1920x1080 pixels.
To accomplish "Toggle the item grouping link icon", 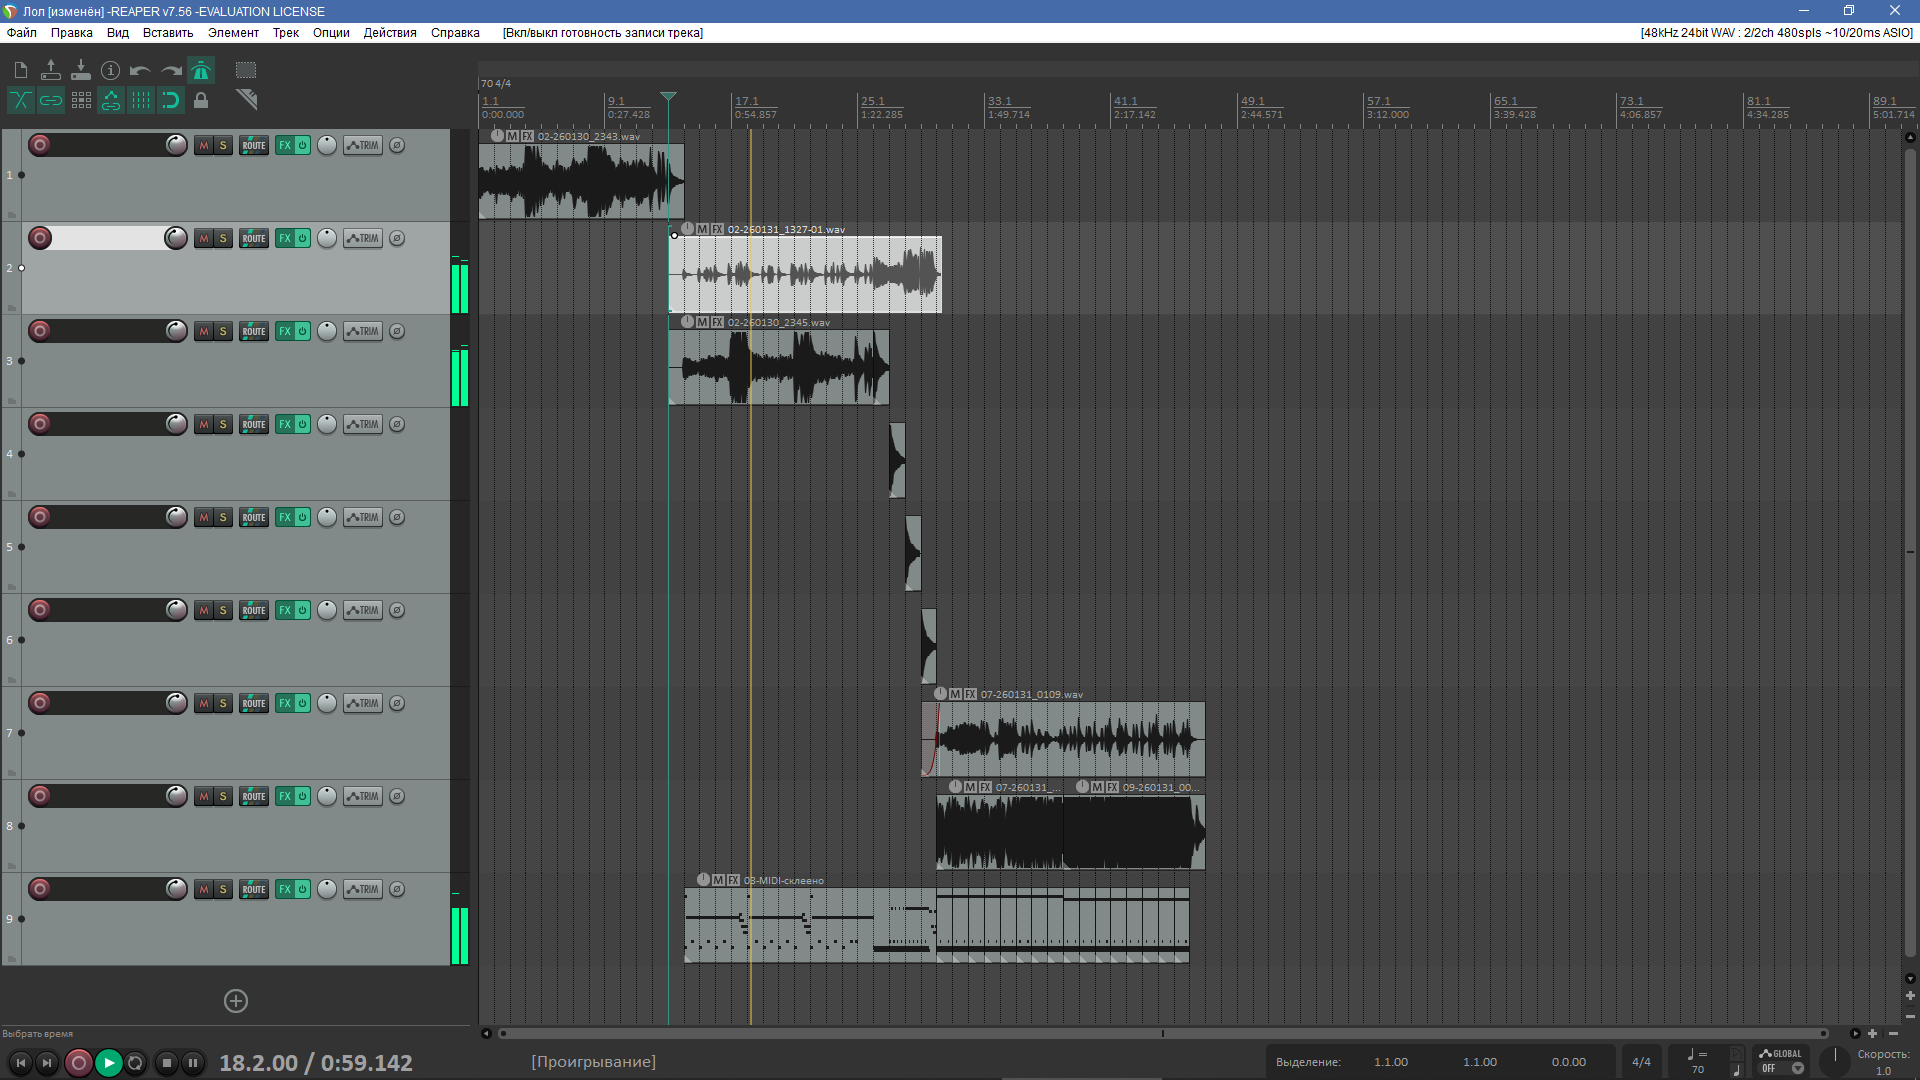I will pos(51,100).
